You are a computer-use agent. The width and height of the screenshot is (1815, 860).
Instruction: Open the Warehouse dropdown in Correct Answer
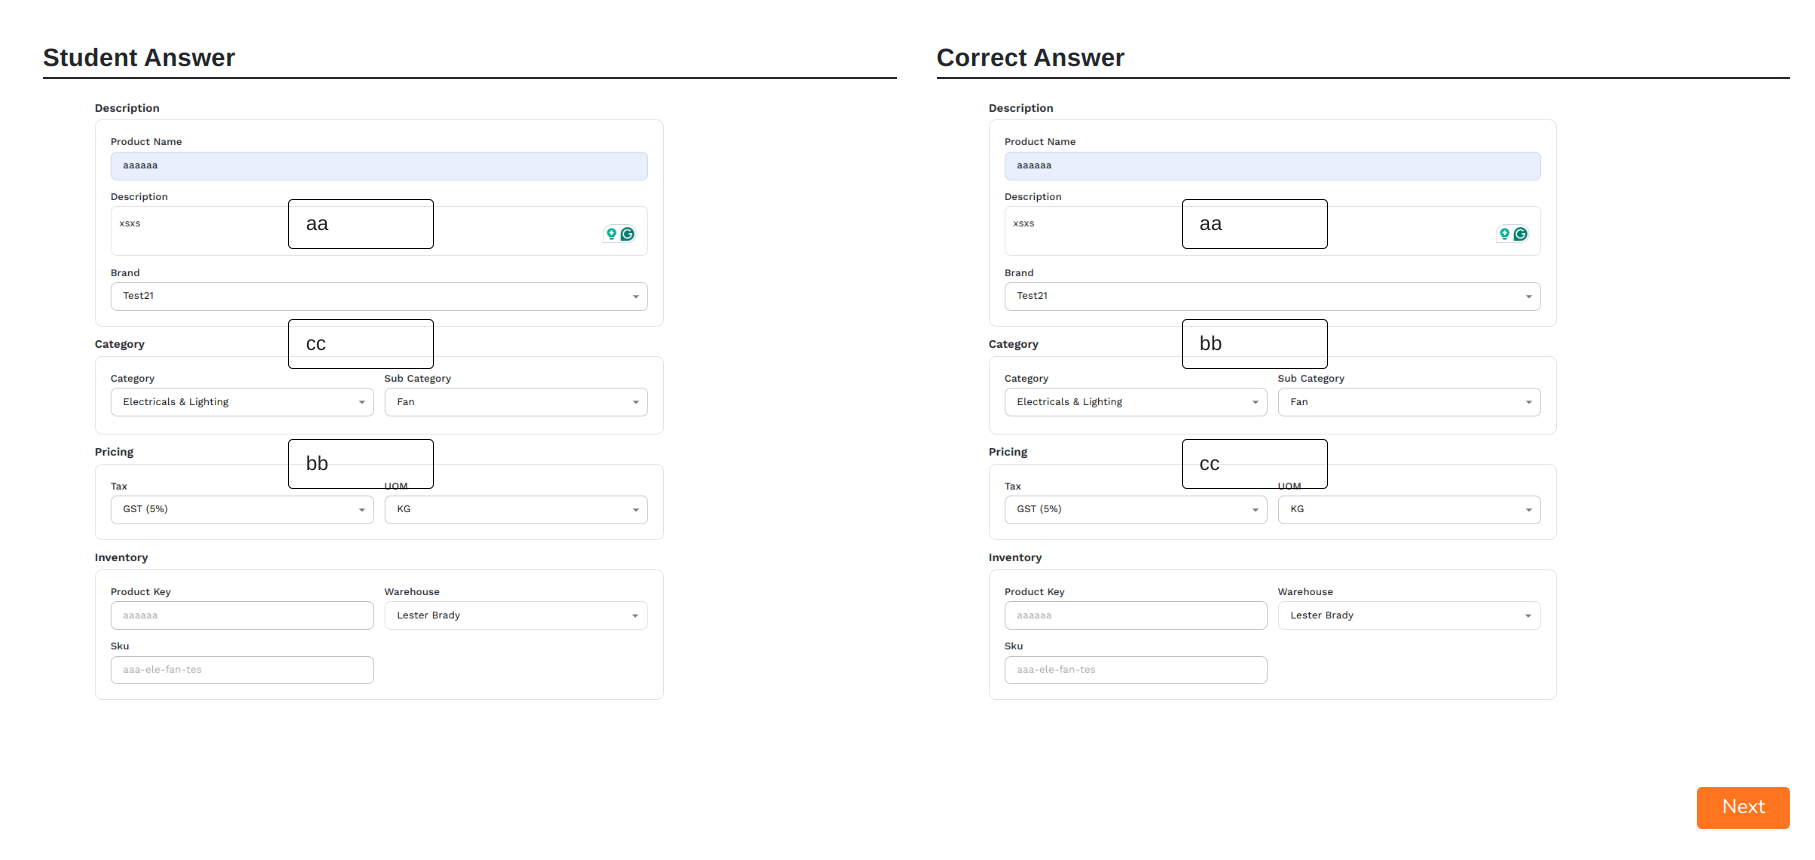pos(1408,616)
